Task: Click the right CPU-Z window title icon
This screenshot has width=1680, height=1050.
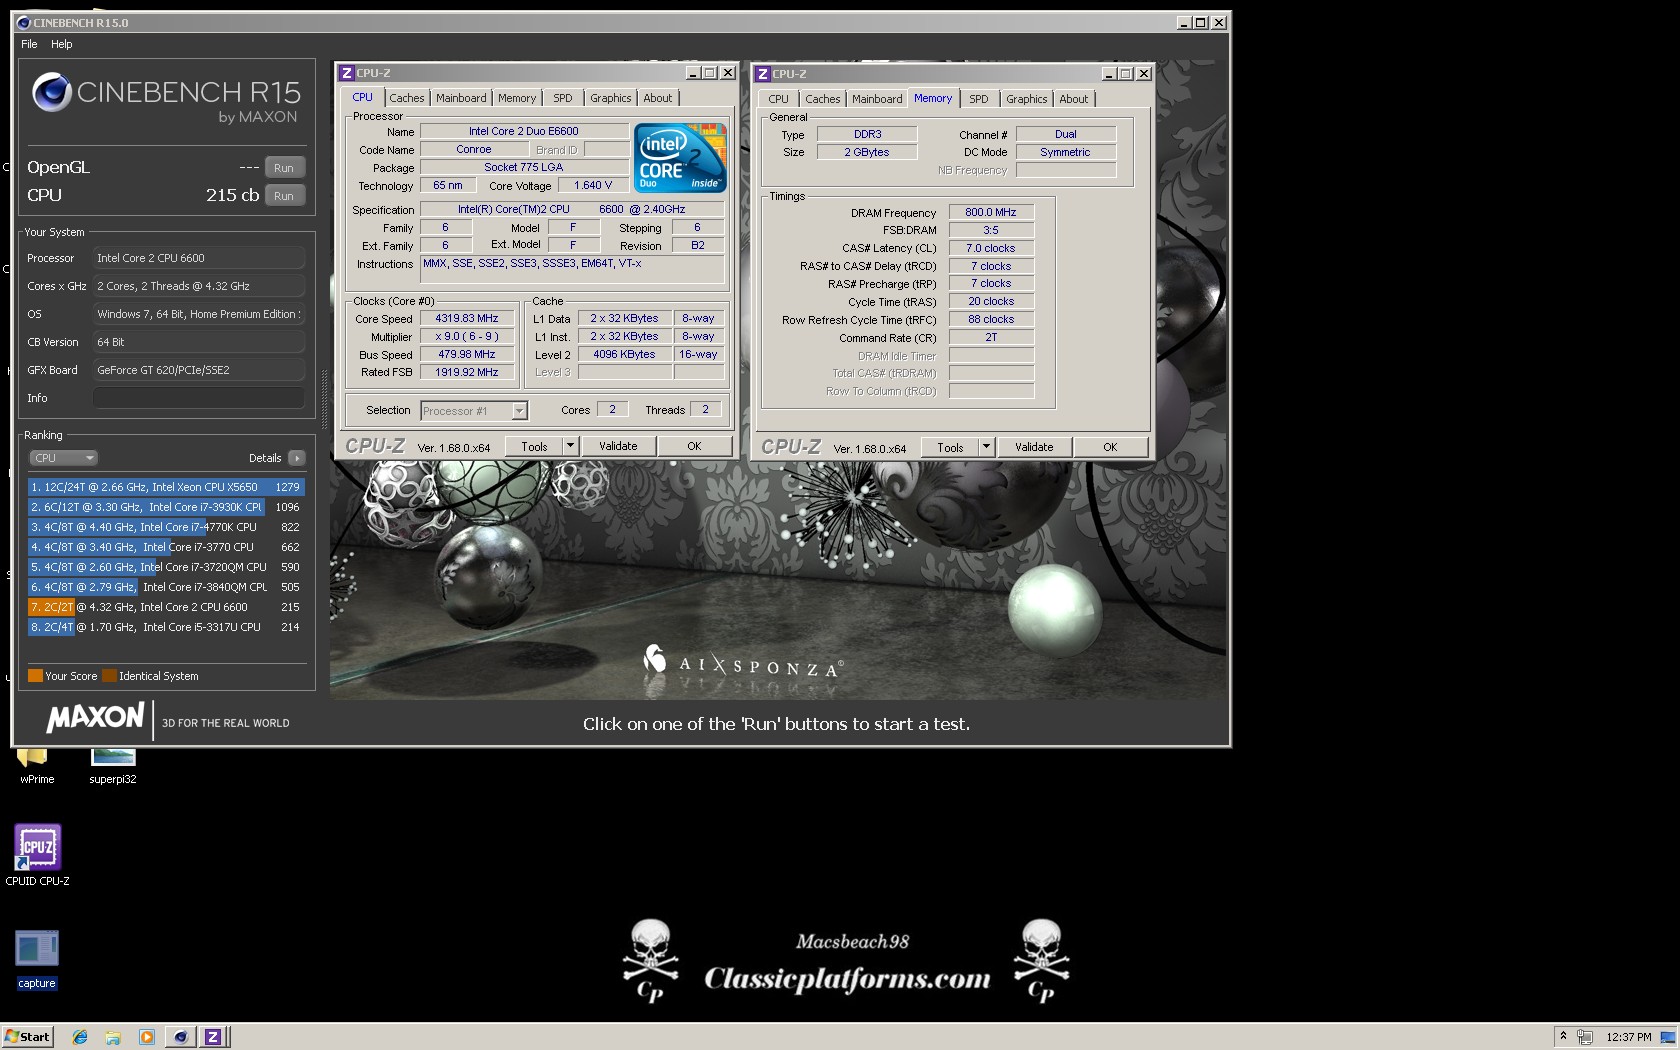Action: tap(762, 74)
